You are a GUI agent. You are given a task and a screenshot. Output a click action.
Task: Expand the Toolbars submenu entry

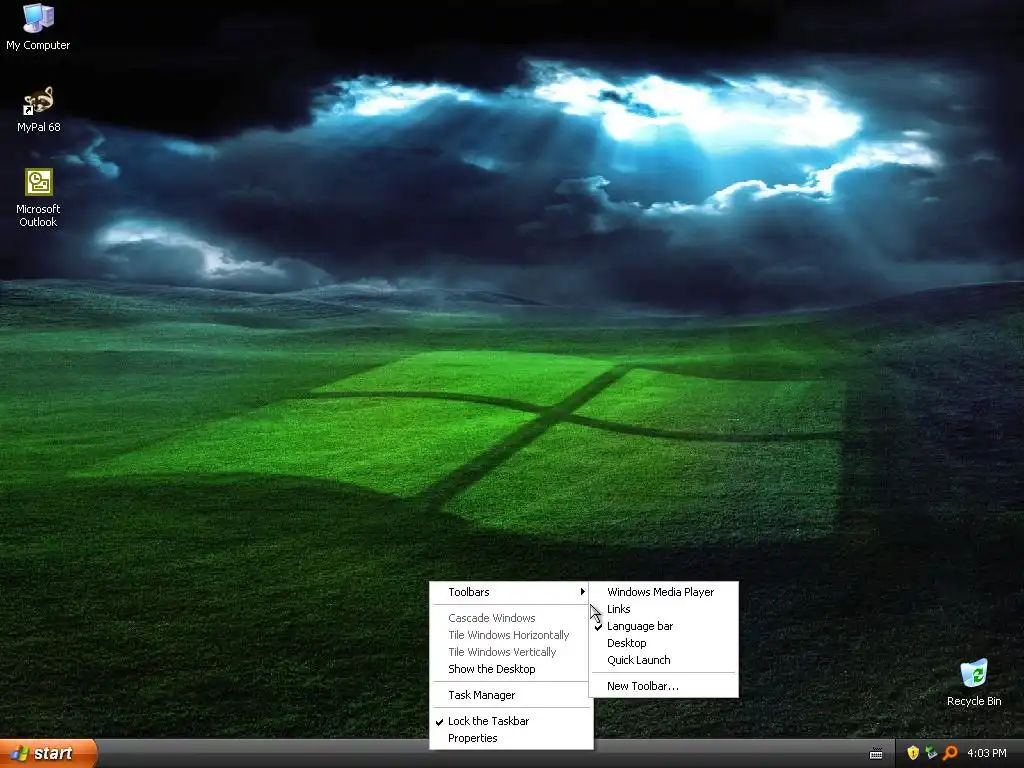tap(511, 592)
